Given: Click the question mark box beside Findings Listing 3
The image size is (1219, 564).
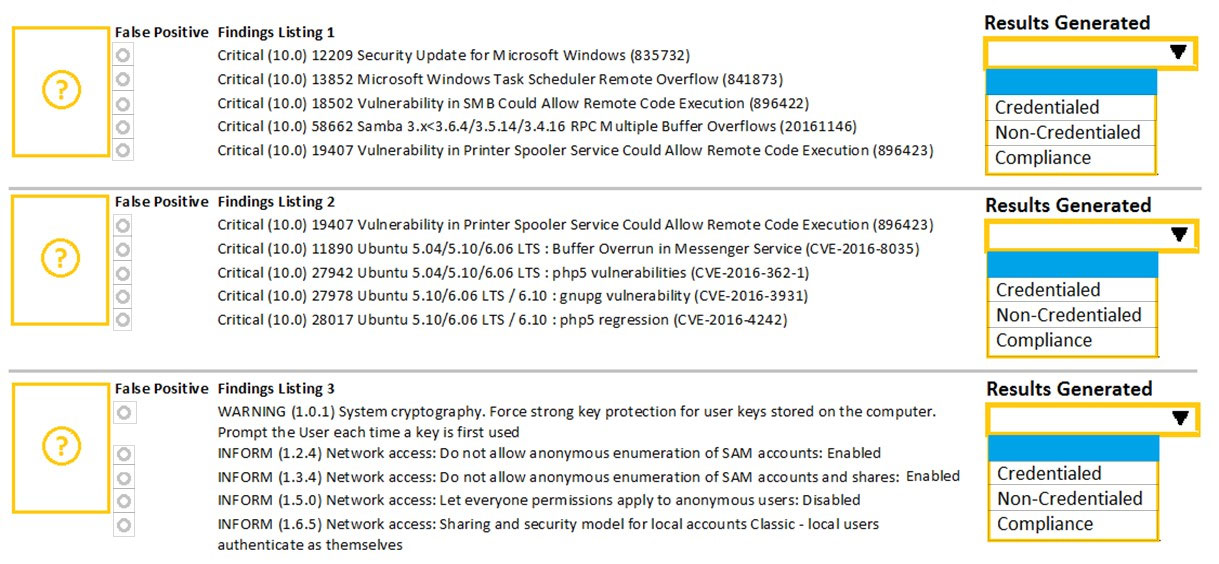Looking at the screenshot, I should [60, 443].
